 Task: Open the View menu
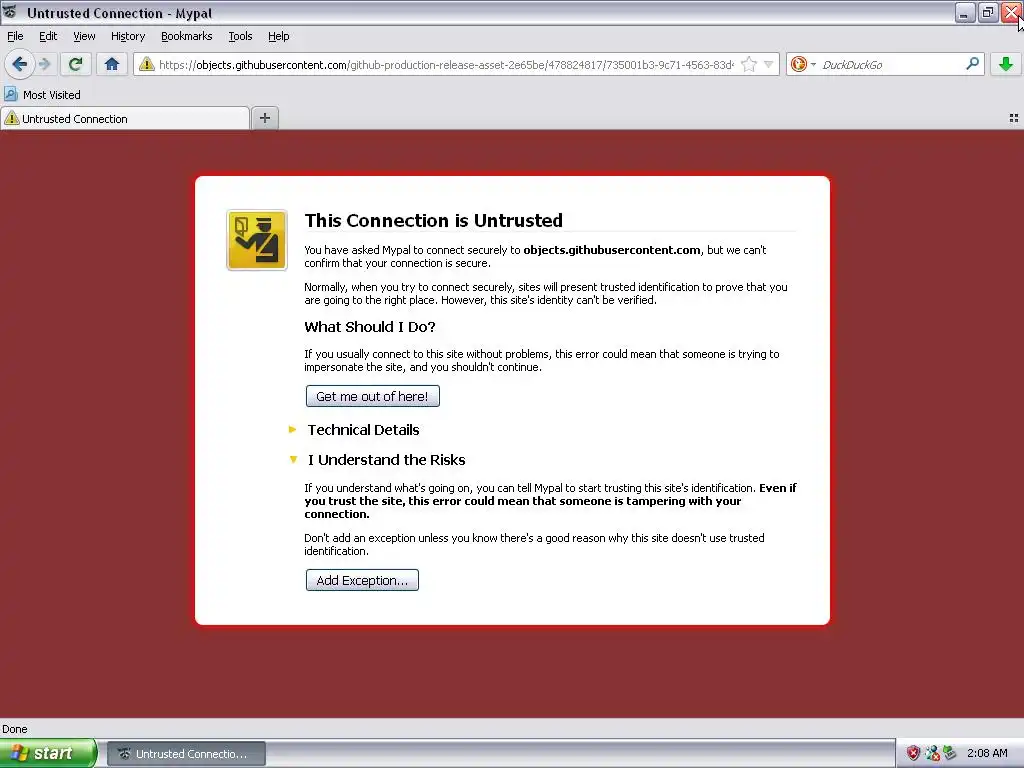(x=84, y=36)
